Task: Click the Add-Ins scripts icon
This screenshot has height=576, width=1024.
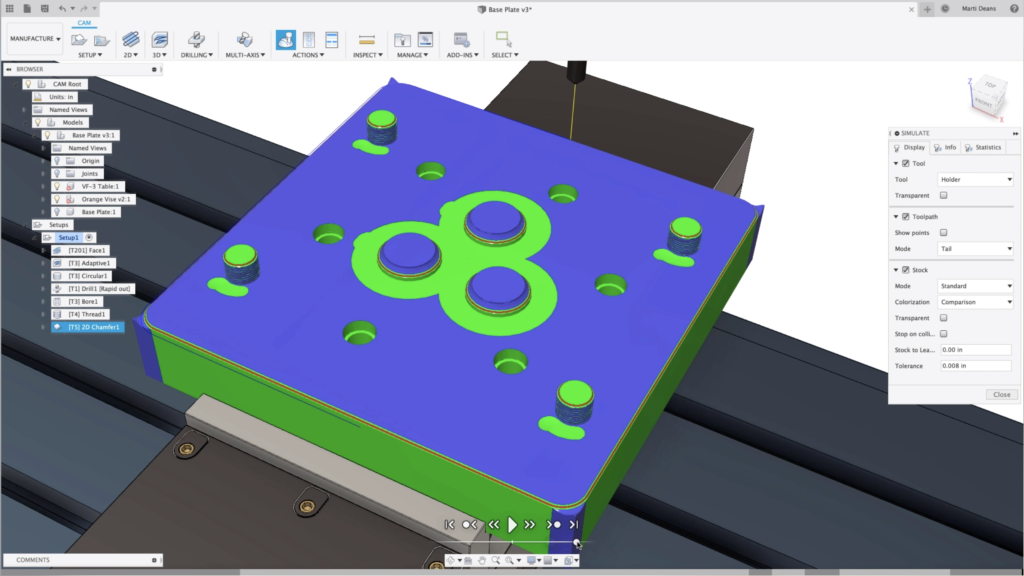Action: pos(461,40)
